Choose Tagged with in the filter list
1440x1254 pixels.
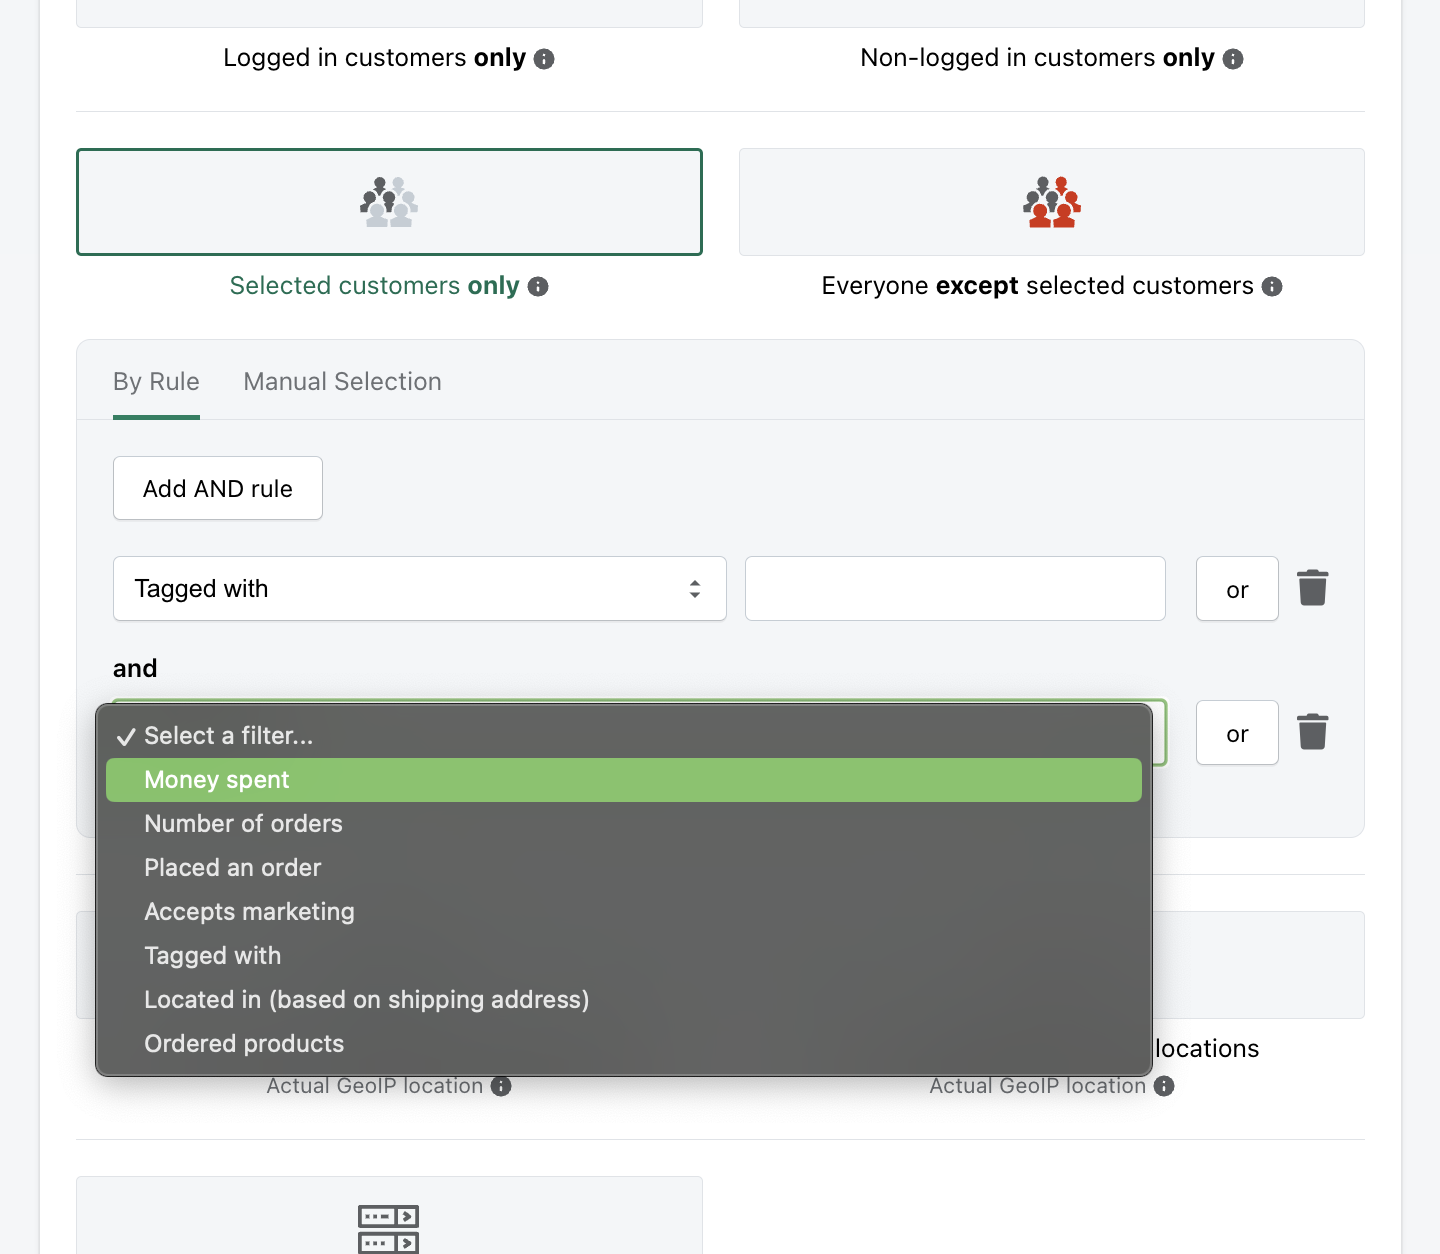pyautogui.click(x=624, y=956)
